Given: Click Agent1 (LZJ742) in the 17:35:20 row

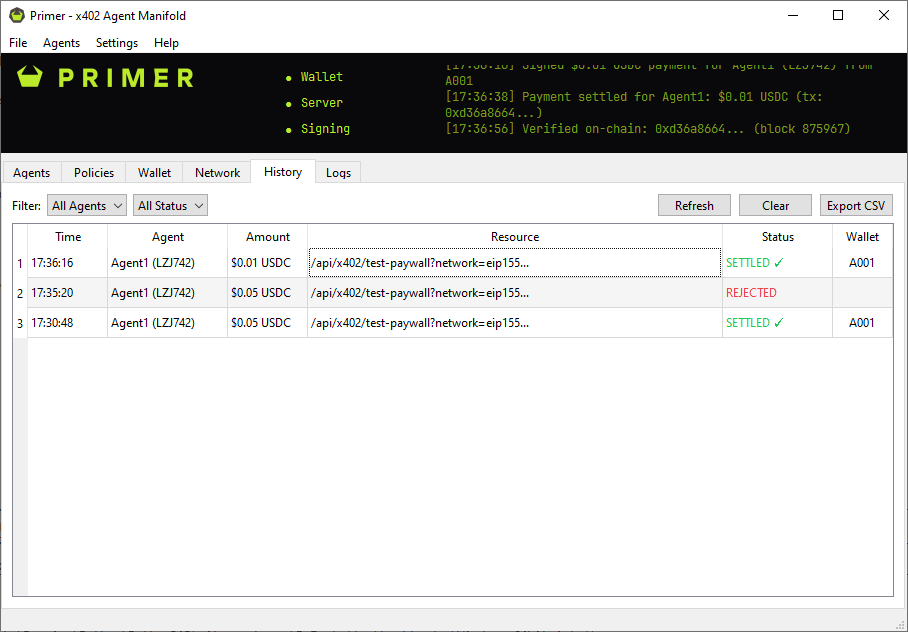Looking at the screenshot, I should (x=168, y=293).
